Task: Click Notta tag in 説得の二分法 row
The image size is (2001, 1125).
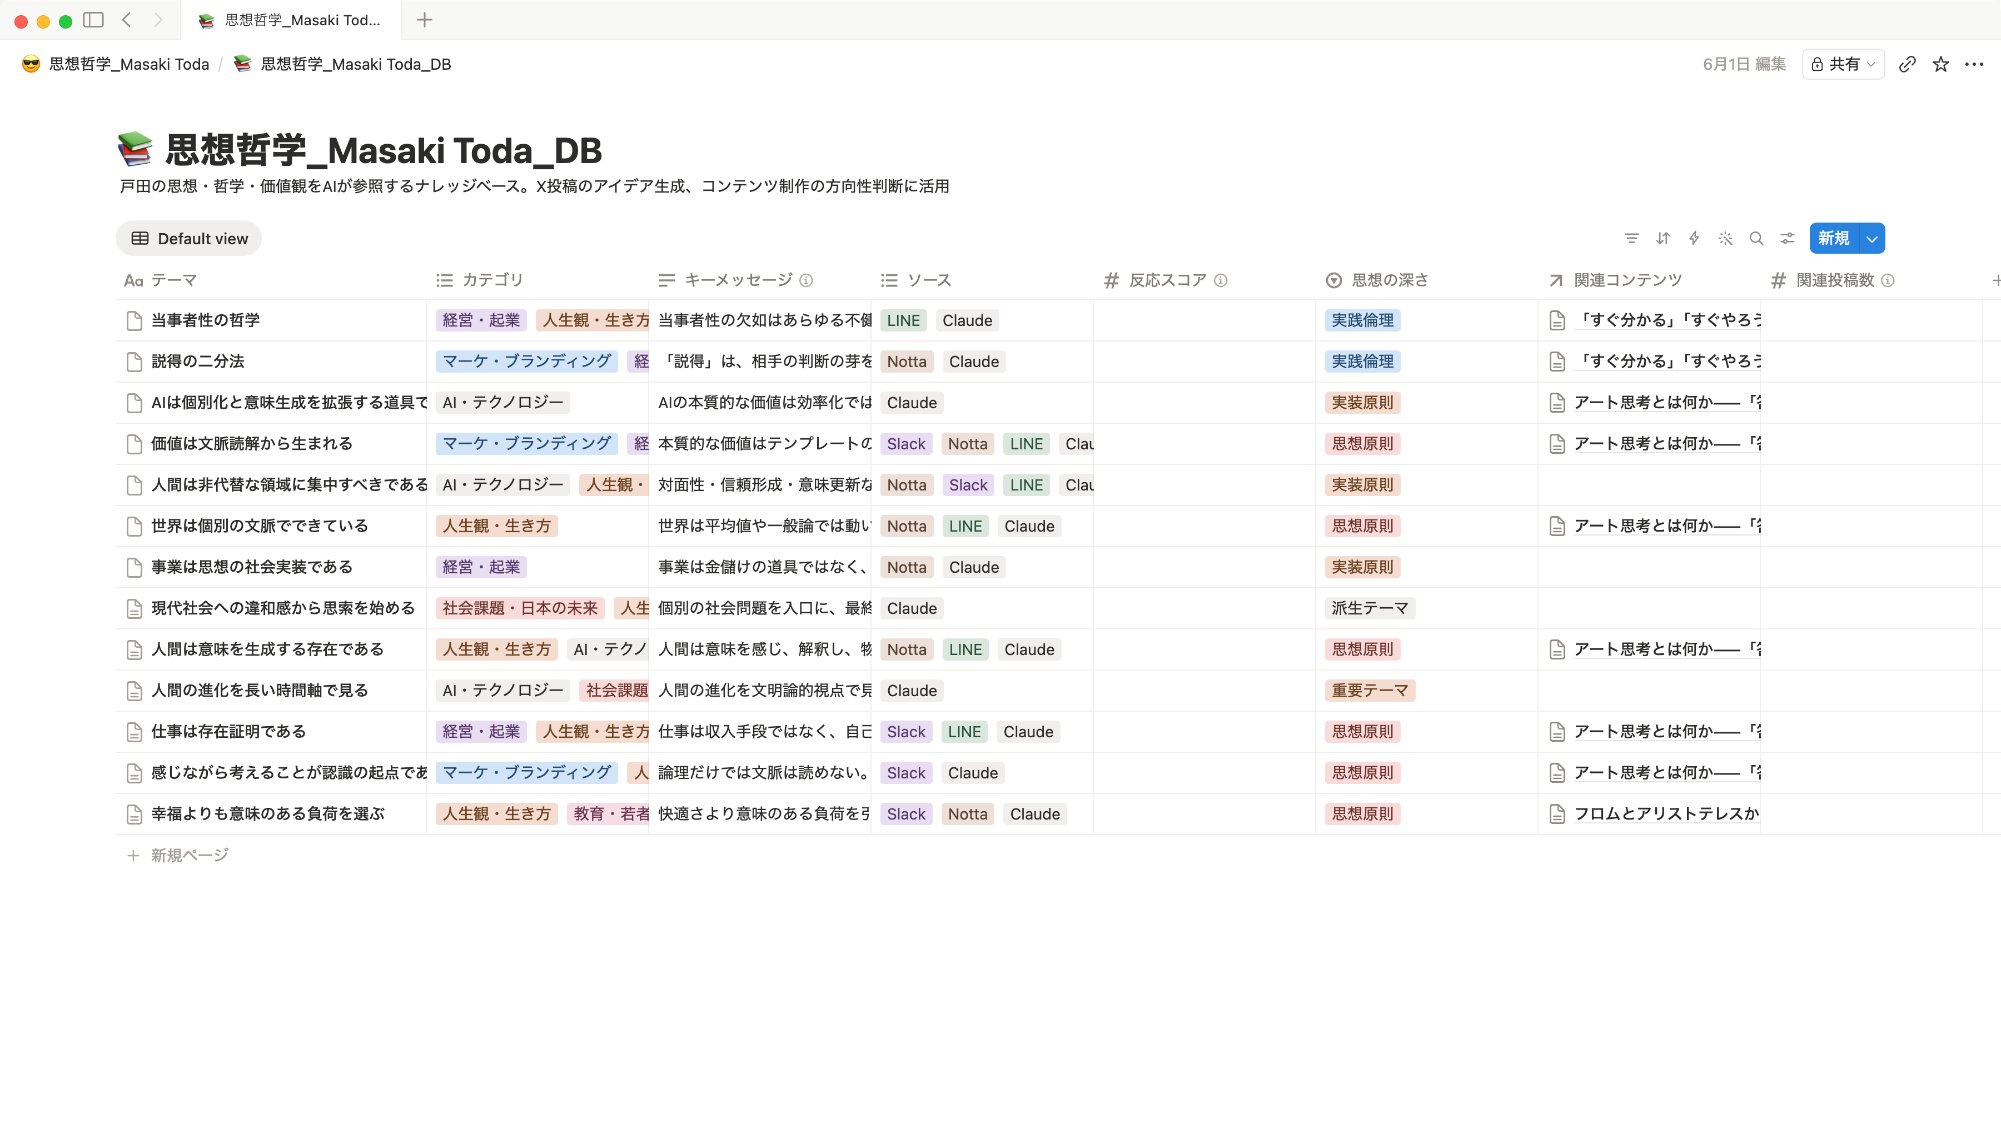Action: pos(906,361)
